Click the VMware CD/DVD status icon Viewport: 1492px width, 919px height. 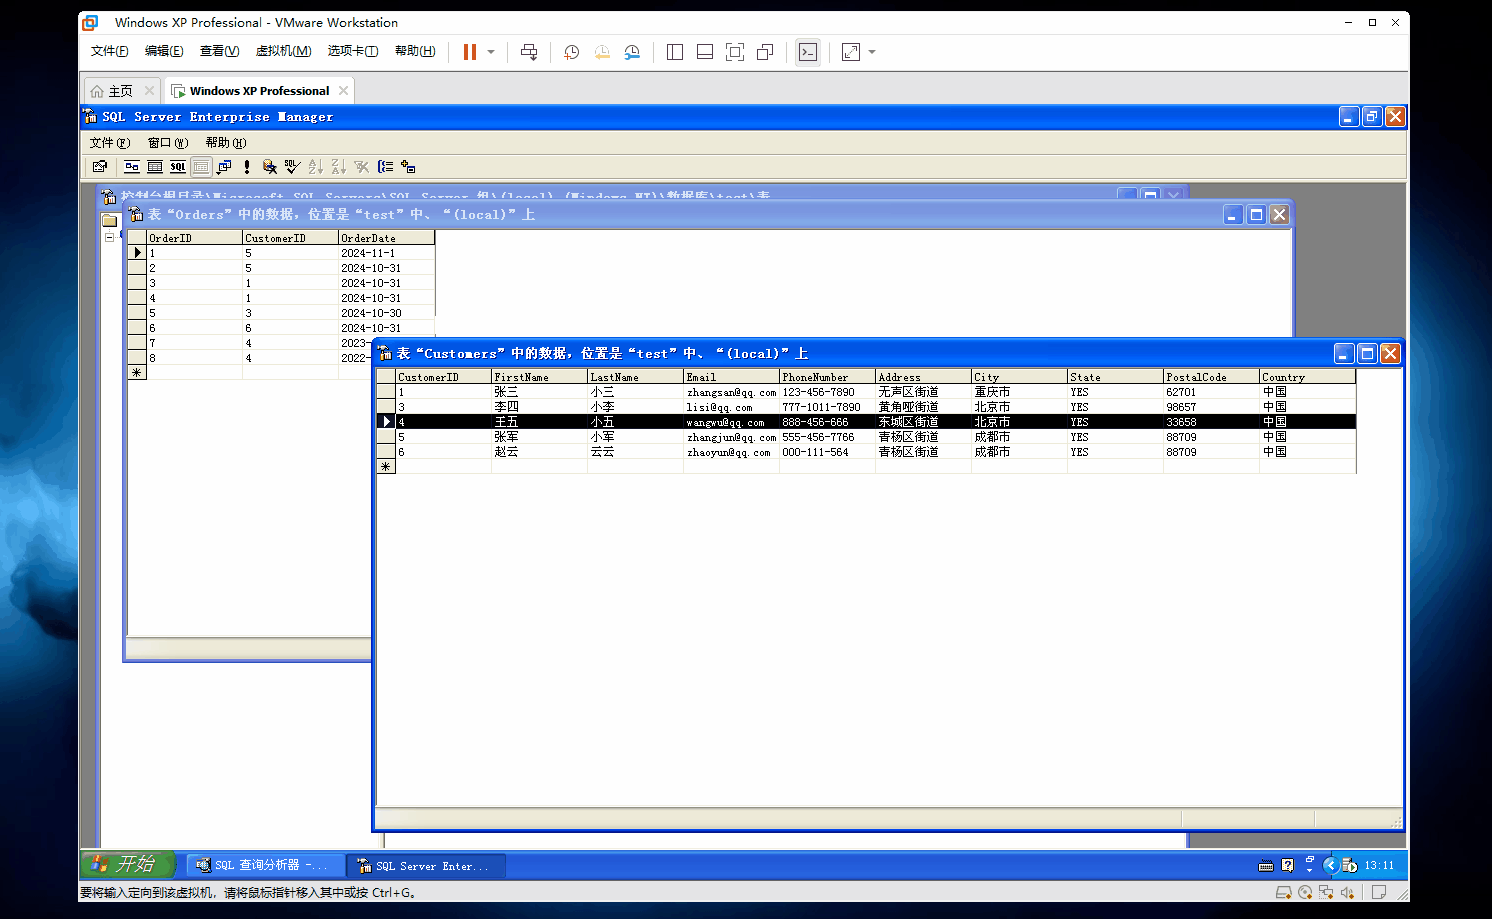(1305, 893)
